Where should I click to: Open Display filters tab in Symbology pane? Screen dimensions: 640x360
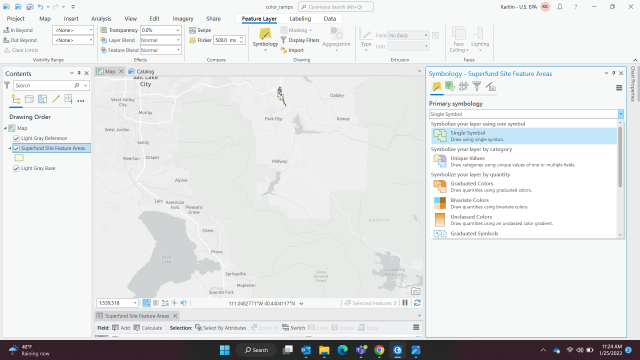[x=477, y=87]
